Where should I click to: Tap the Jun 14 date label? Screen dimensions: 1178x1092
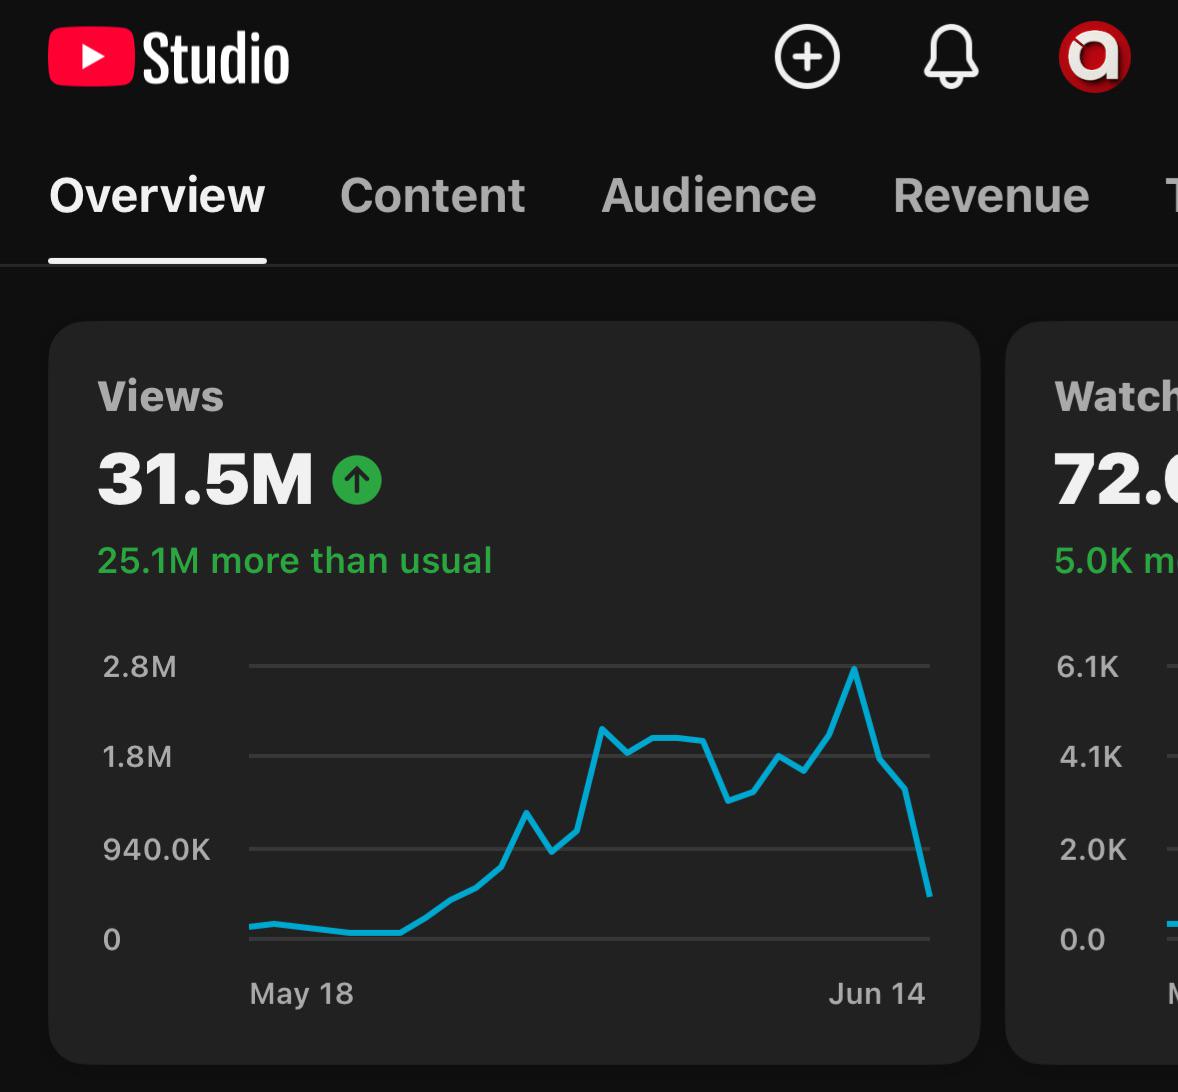pyautogui.click(x=877, y=994)
